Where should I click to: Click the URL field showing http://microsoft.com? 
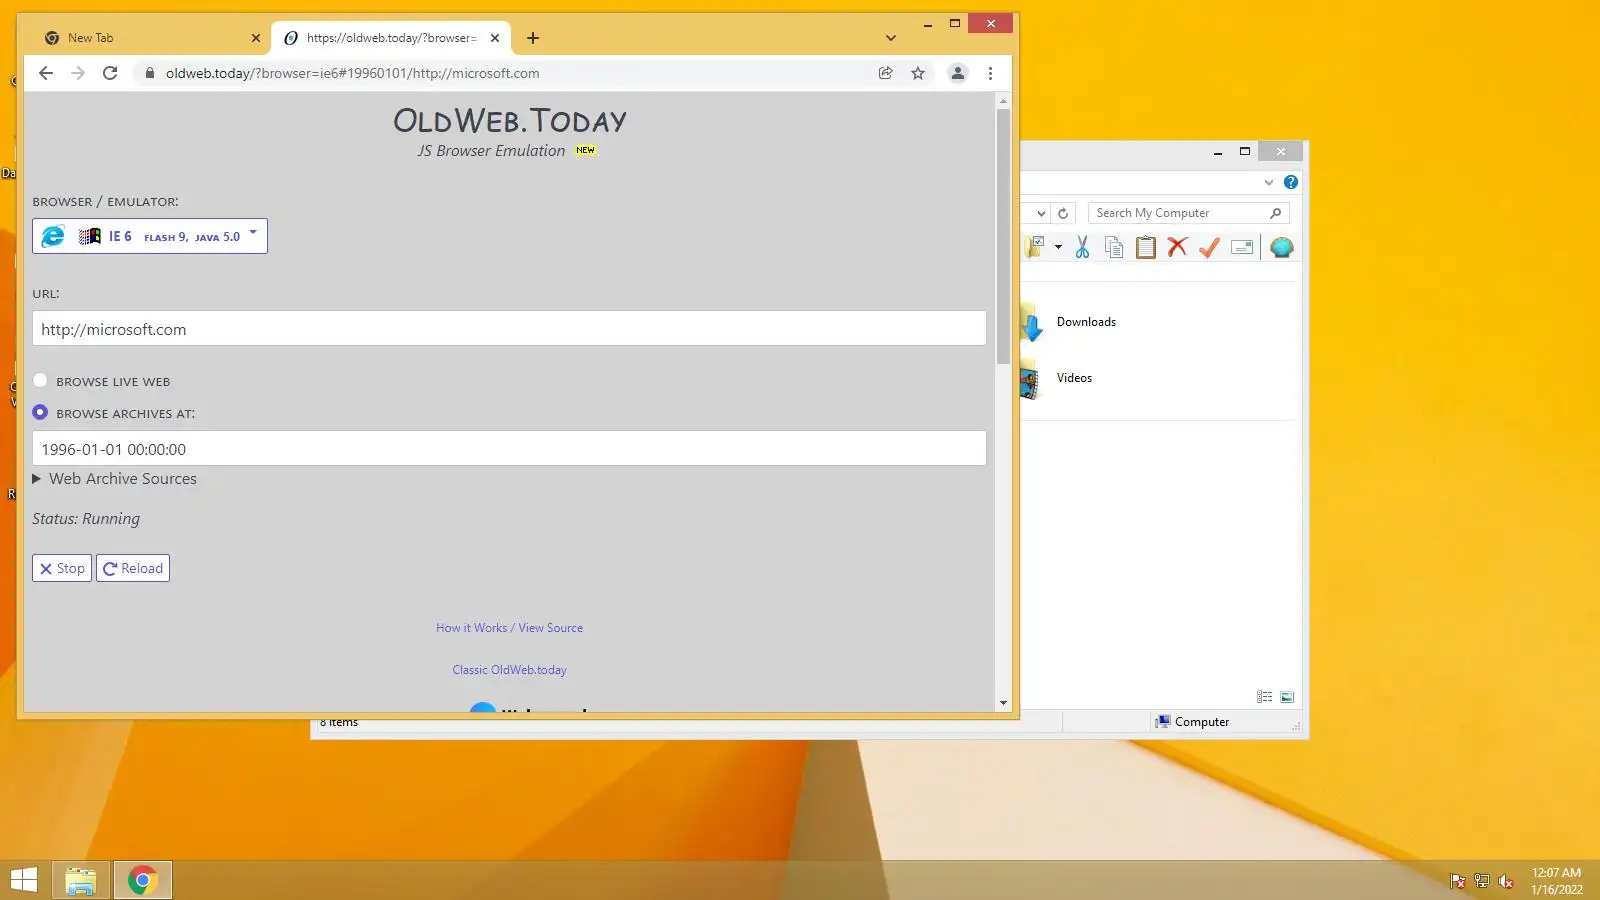click(x=509, y=329)
